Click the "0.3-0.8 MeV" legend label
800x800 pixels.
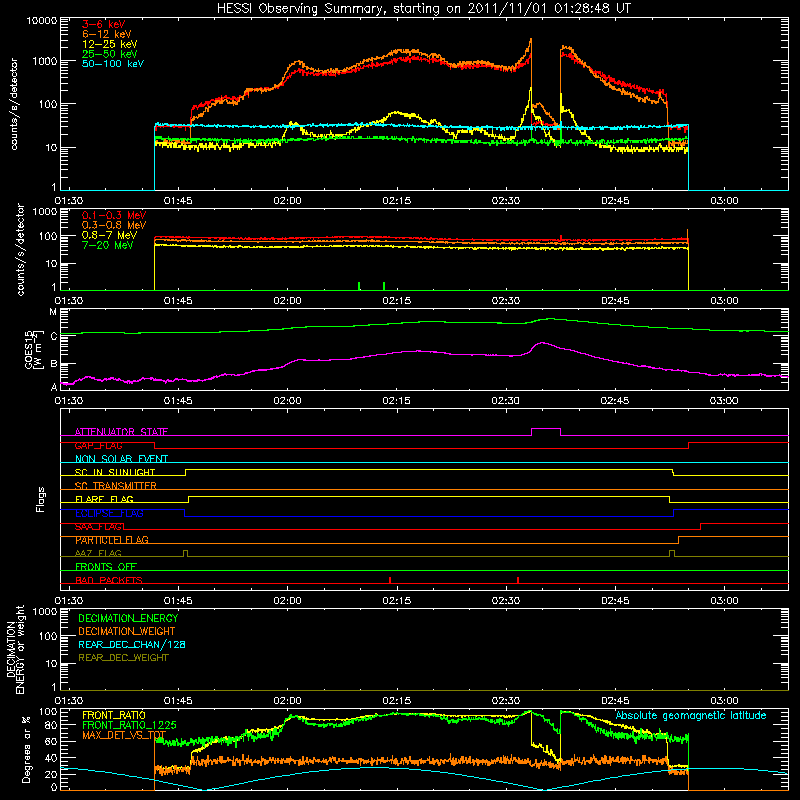pos(114,225)
